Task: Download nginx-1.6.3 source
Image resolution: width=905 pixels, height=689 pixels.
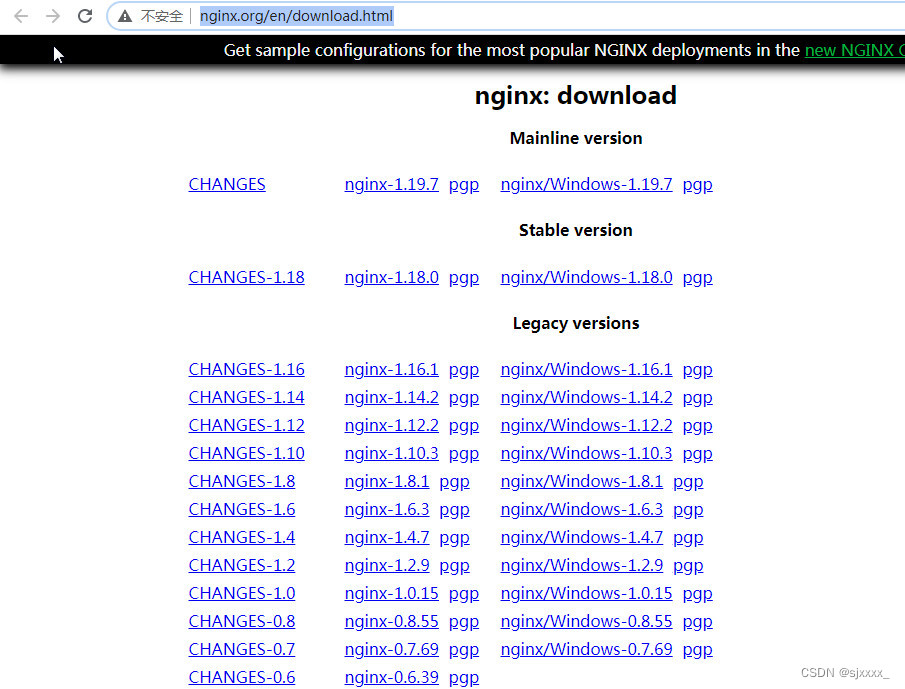Action: click(x=387, y=509)
